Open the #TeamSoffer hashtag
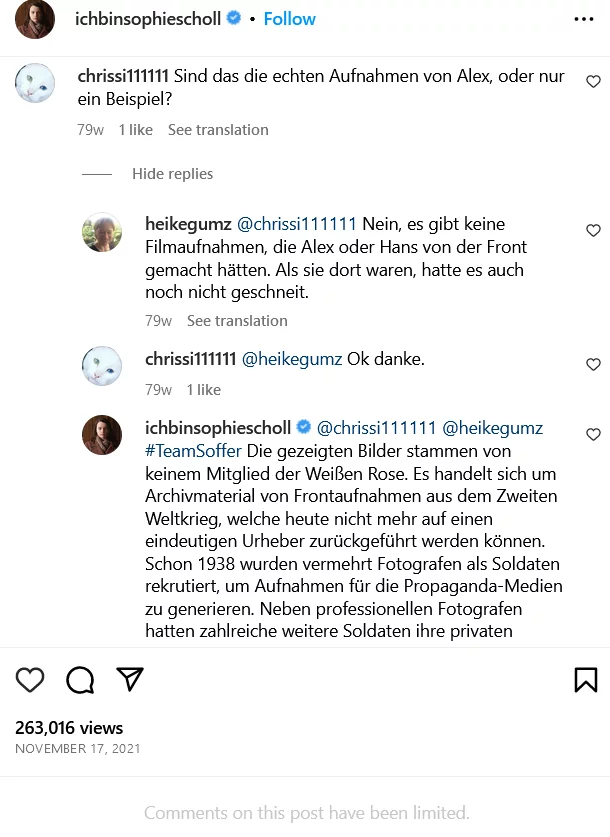 [193, 450]
